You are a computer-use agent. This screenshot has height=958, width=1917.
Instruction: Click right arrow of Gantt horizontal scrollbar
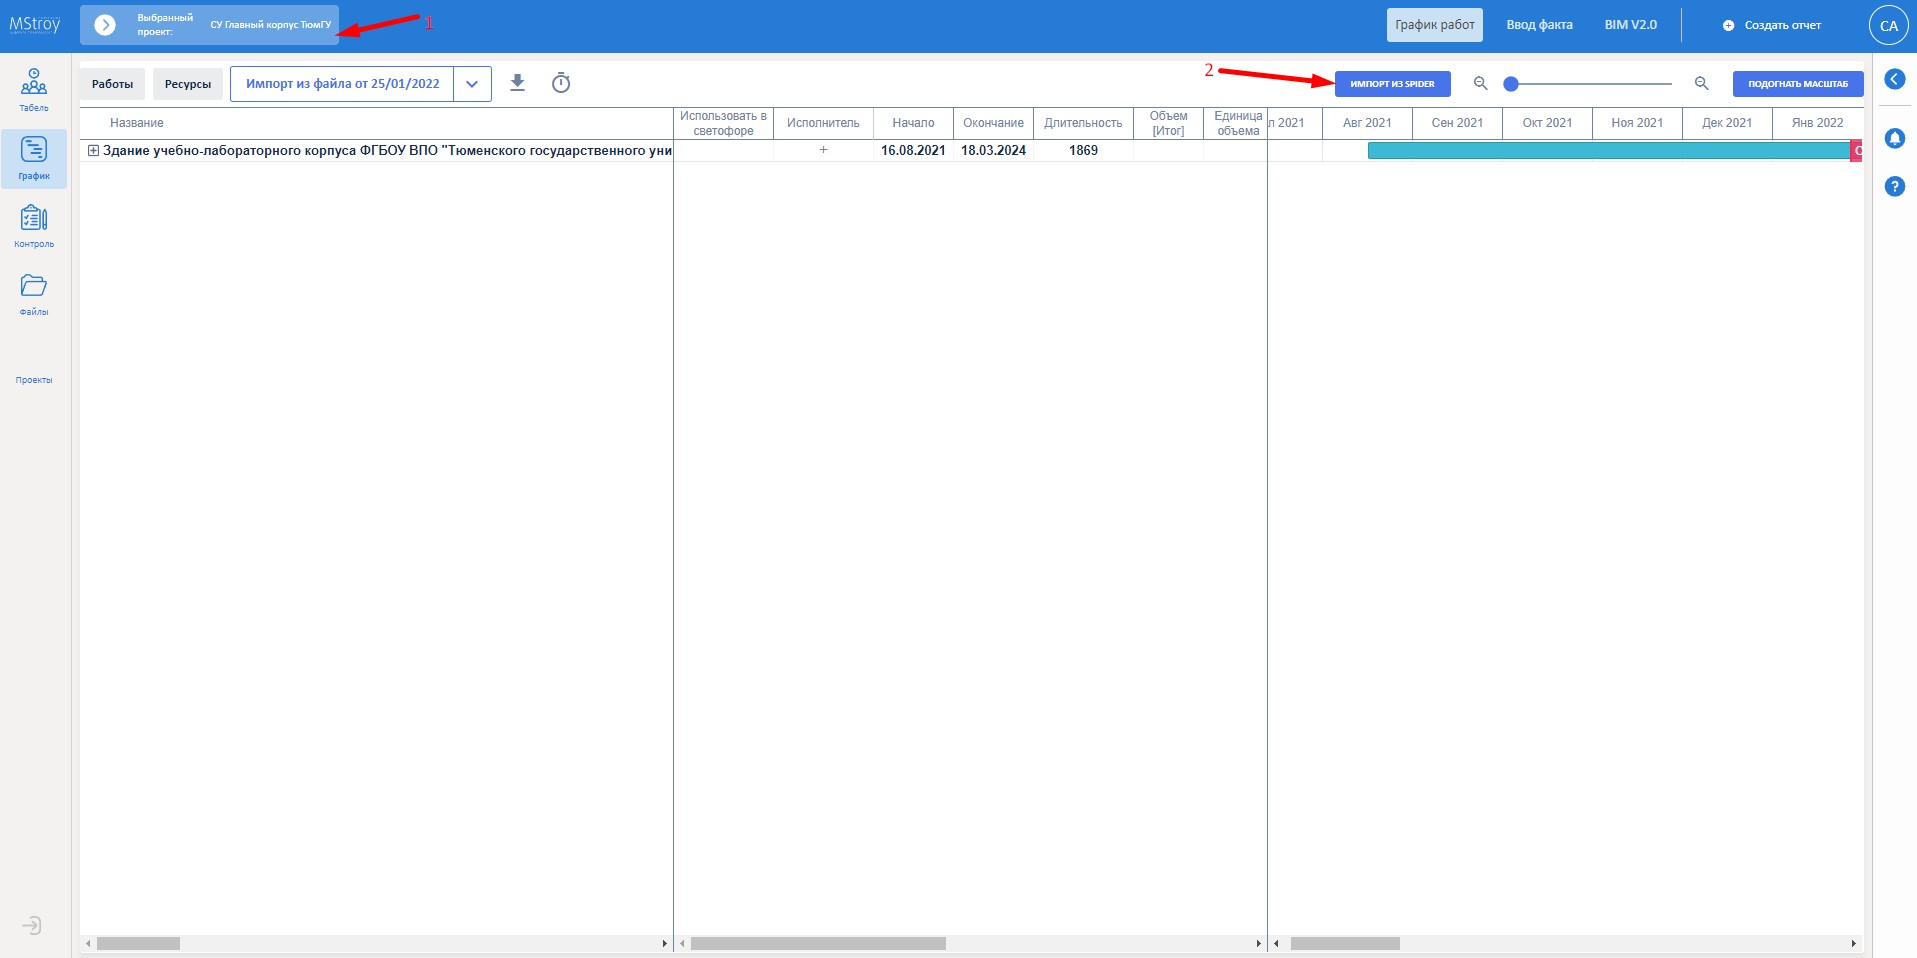(x=1853, y=943)
